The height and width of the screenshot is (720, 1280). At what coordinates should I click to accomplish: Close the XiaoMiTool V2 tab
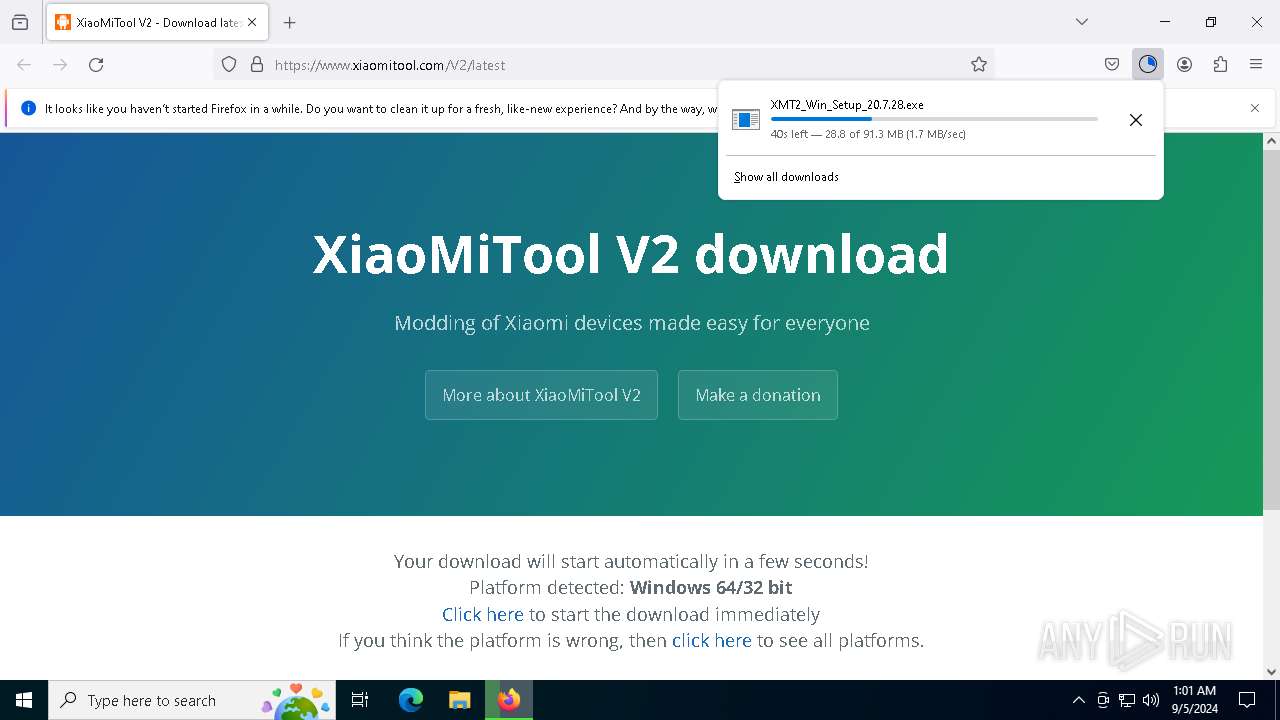point(252,22)
